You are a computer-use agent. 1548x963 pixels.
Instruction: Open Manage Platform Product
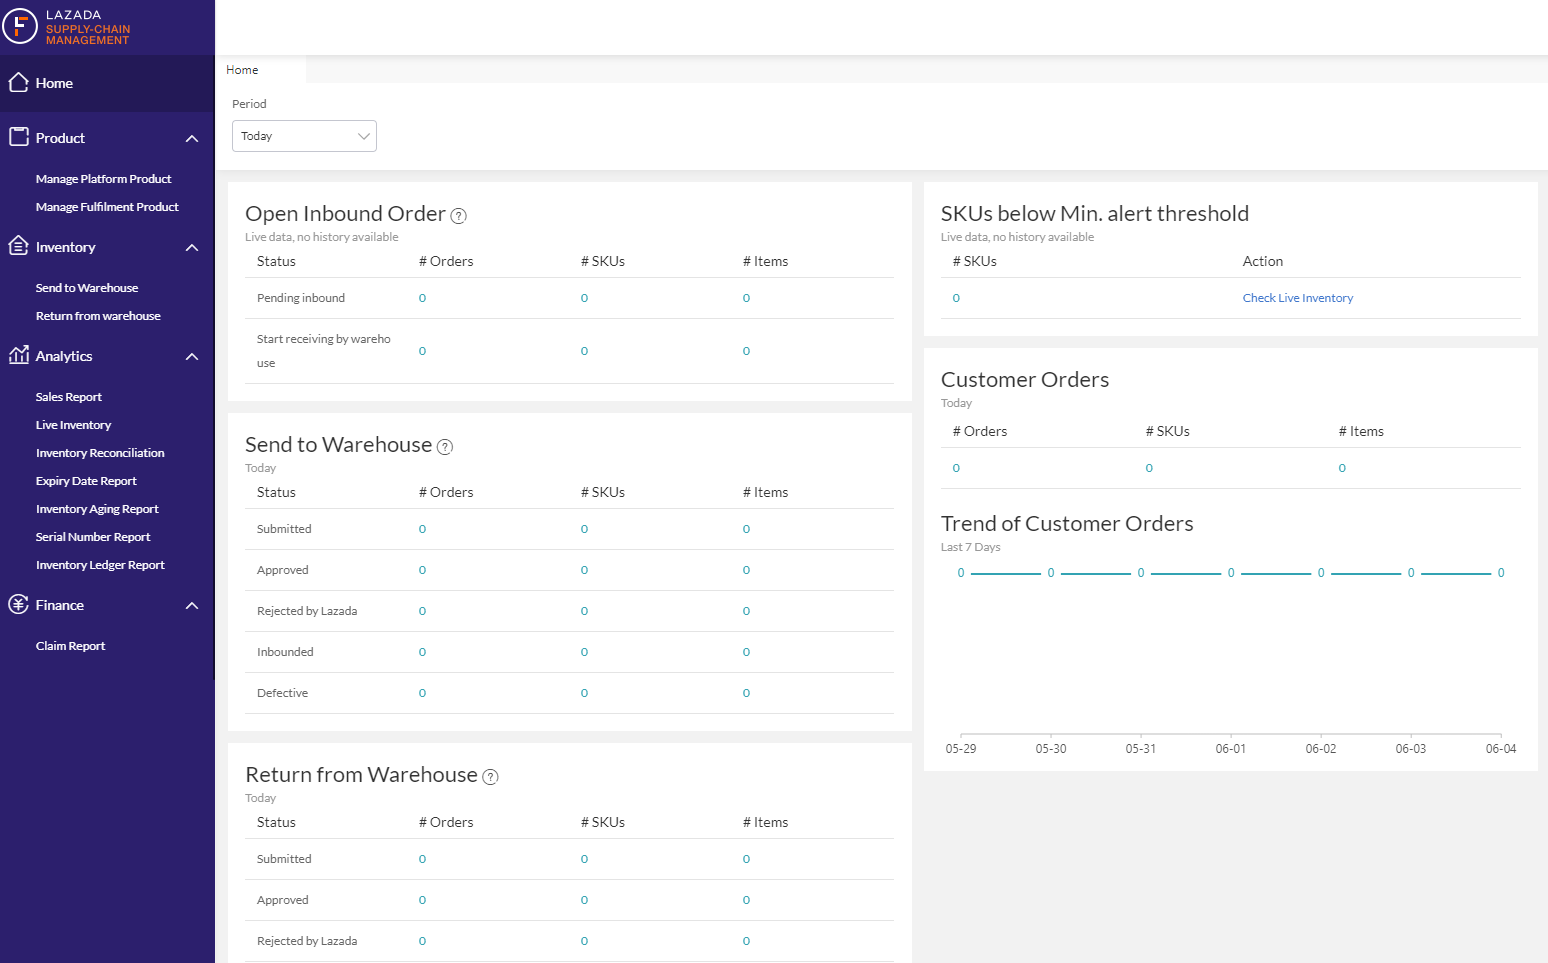tap(103, 179)
